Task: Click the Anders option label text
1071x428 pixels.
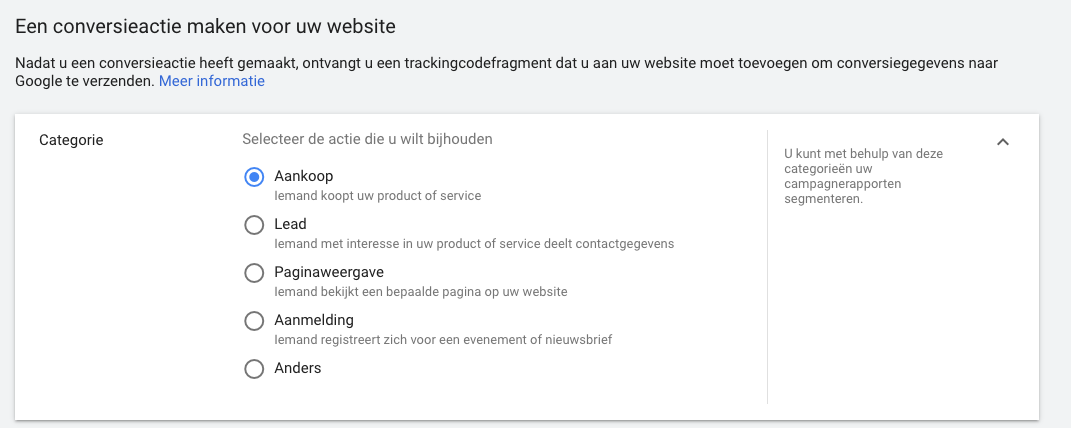Action: 298,368
